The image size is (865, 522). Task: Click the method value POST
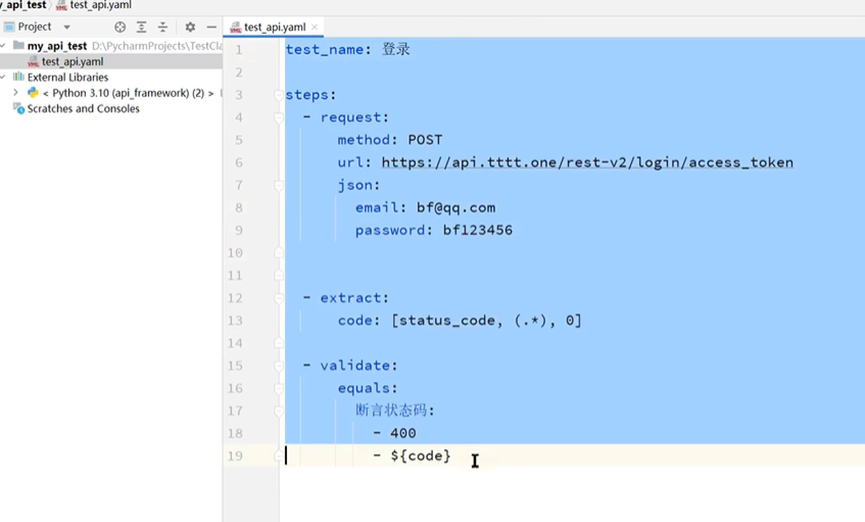tap(425, 140)
